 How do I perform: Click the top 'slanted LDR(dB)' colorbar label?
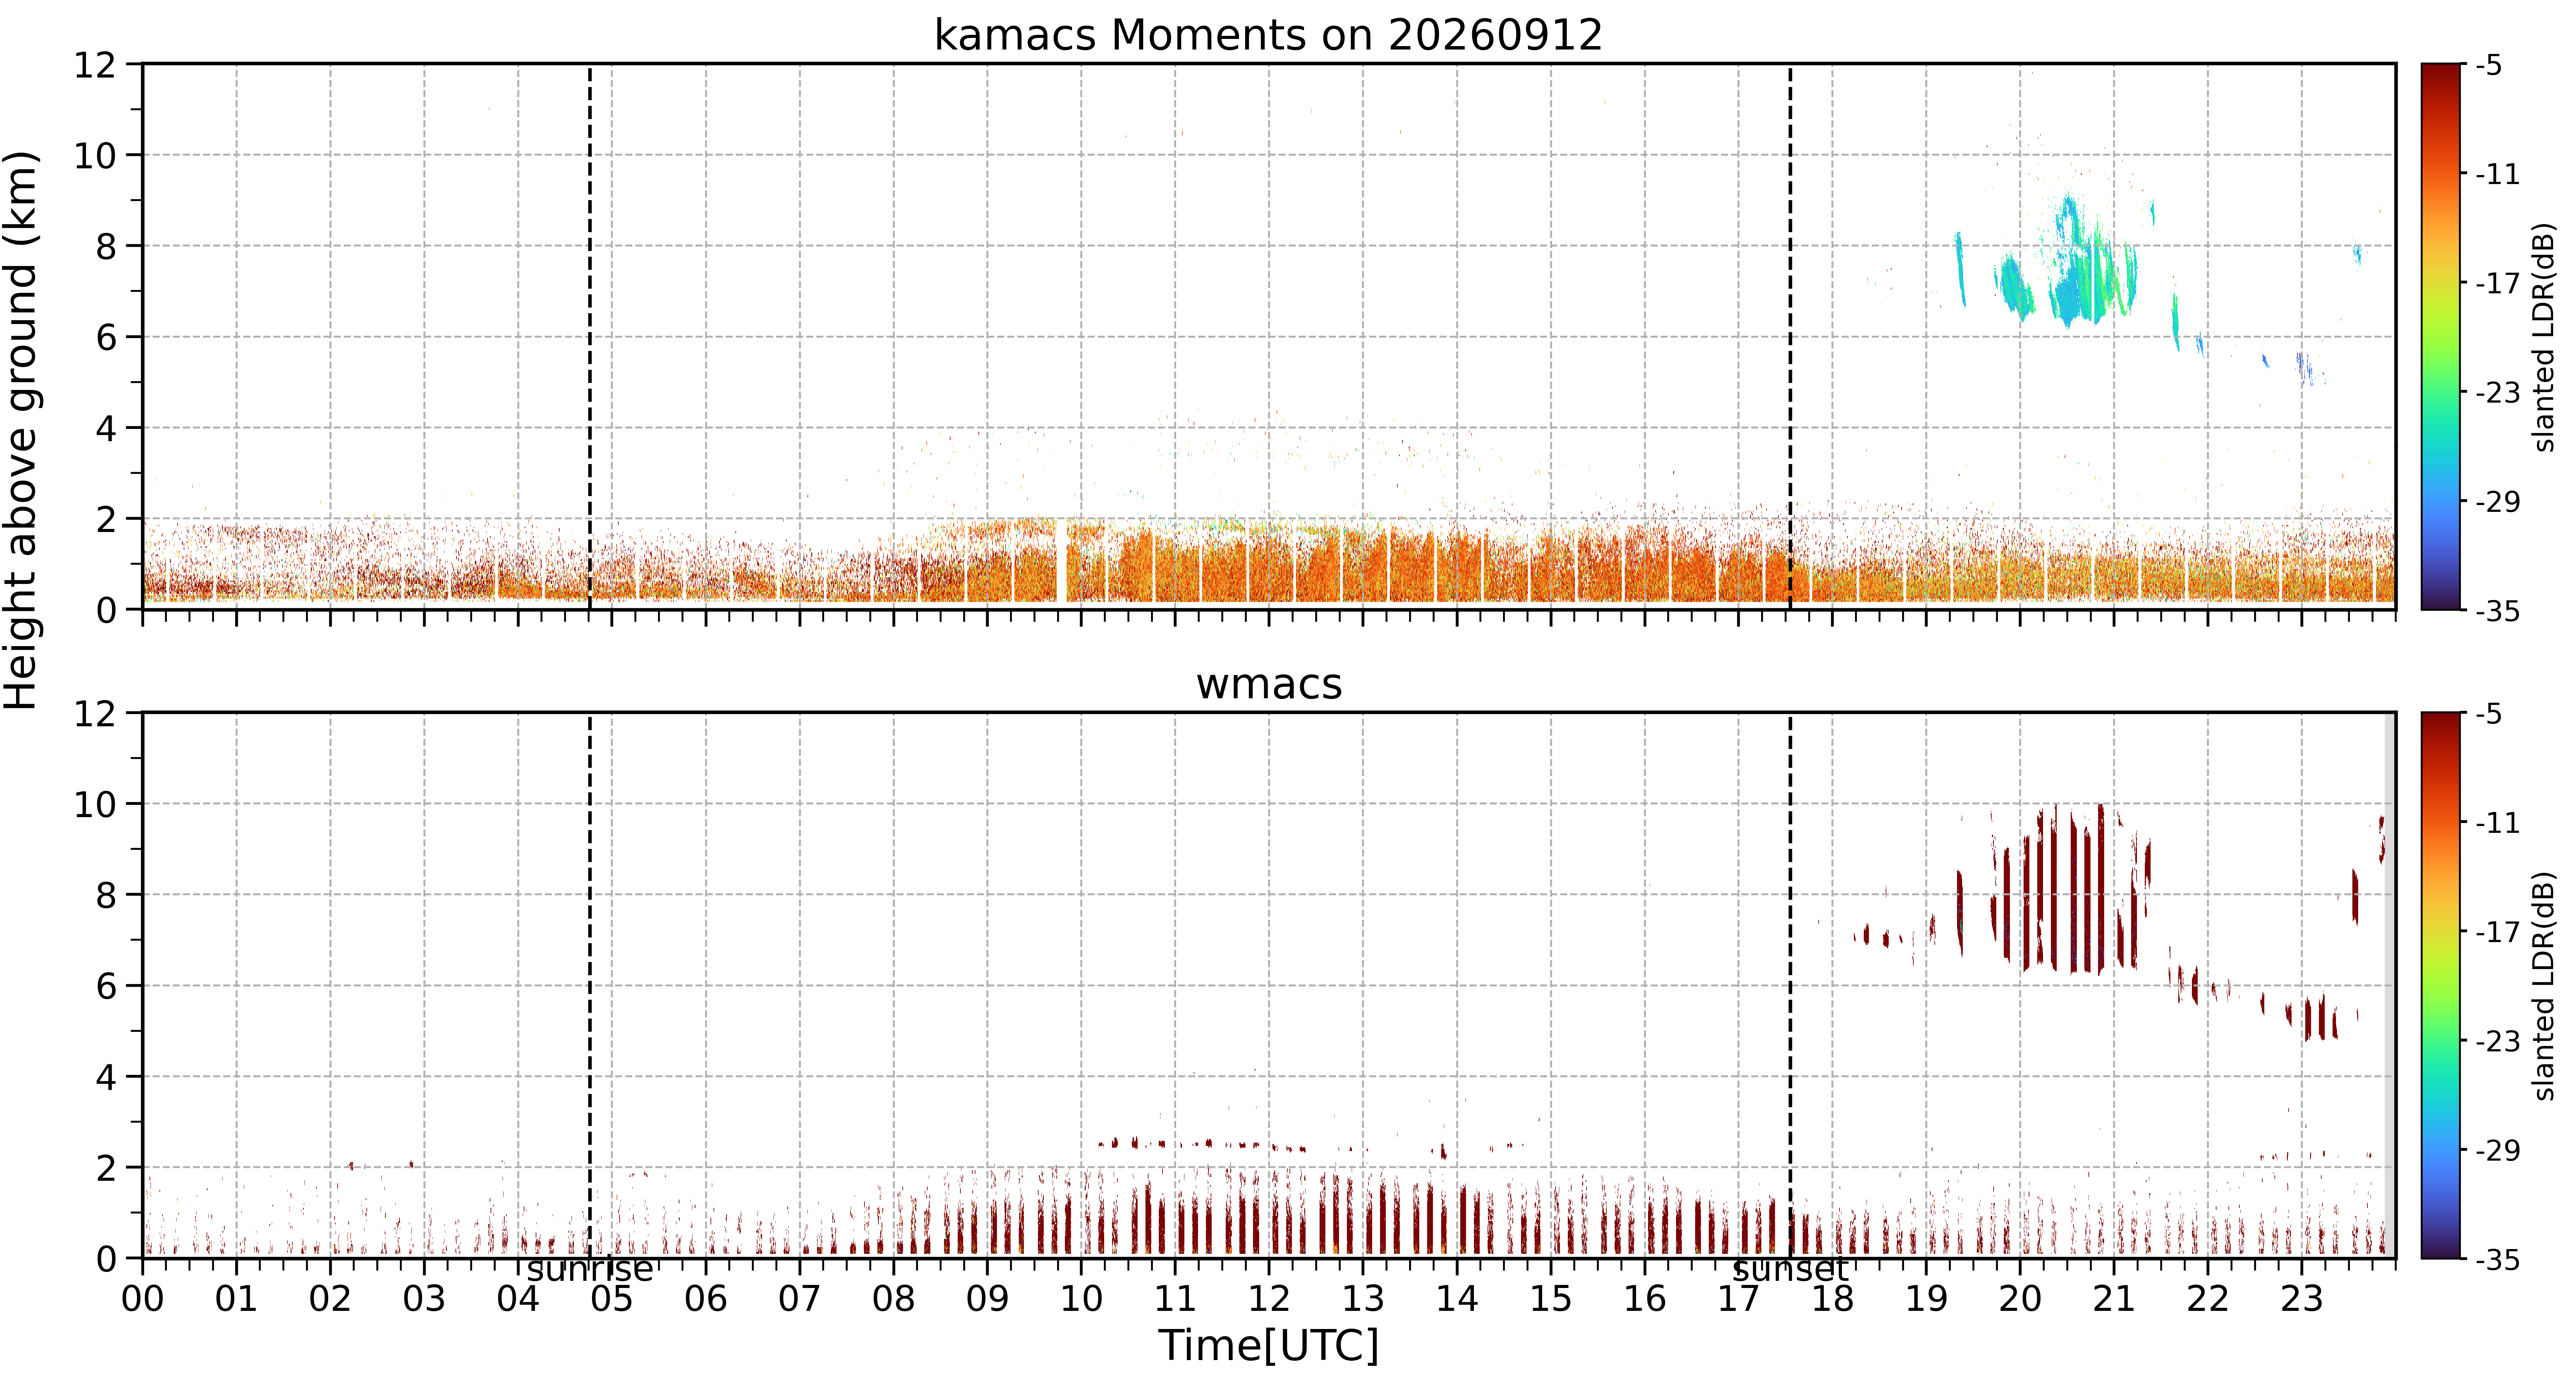tap(2545, 337)
